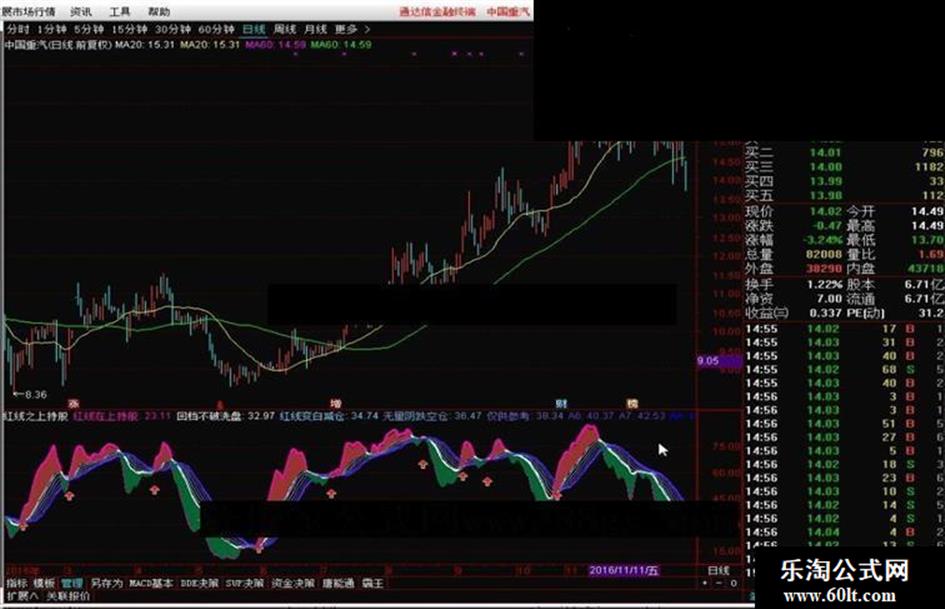This screenshot has height=609, width=945.
Task: Click the minus zoom-out button
Action: [719, 583]
